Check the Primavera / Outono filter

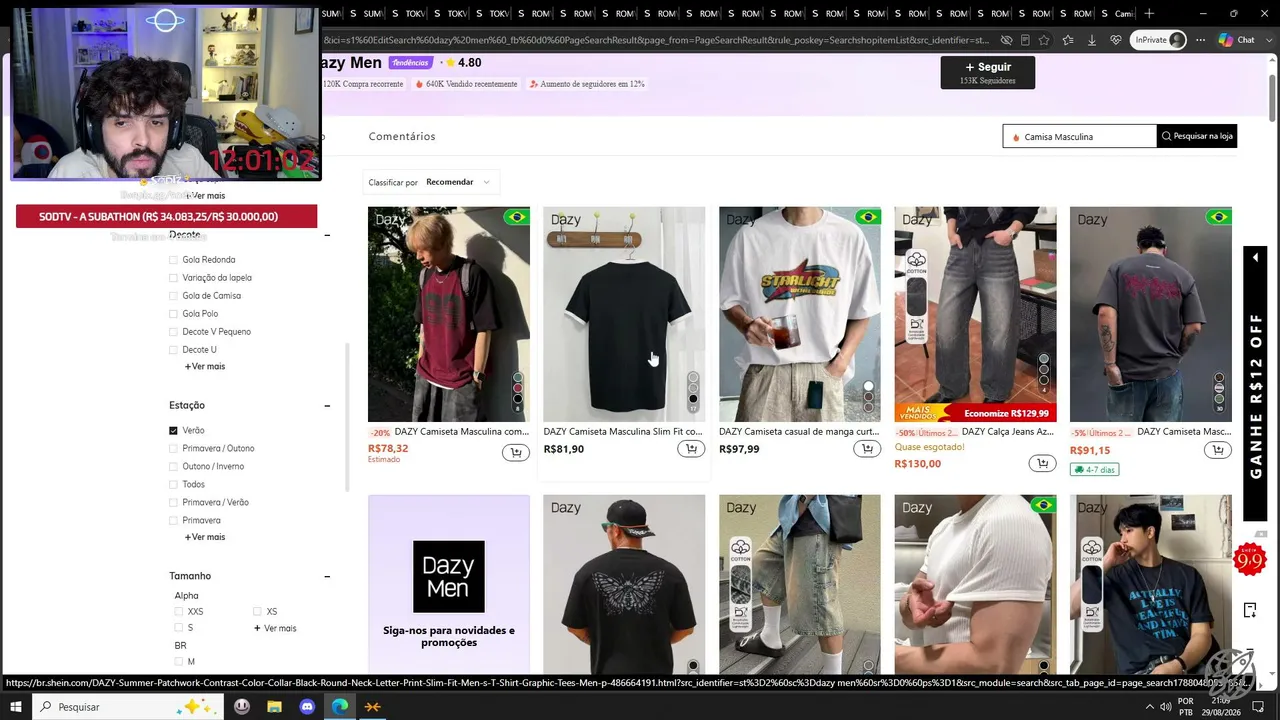173,449
